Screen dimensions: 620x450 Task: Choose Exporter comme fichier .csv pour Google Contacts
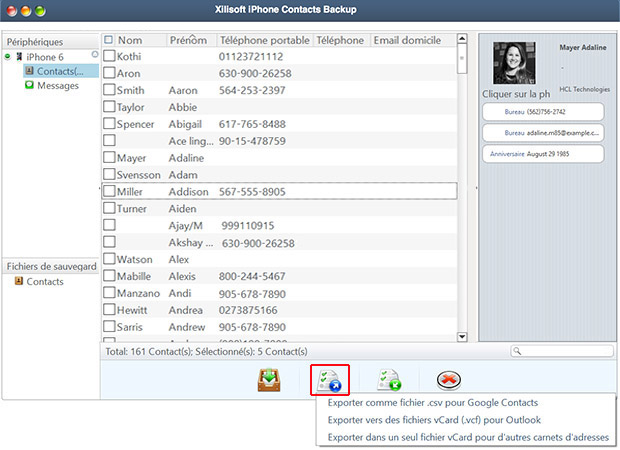click(433, 403)
